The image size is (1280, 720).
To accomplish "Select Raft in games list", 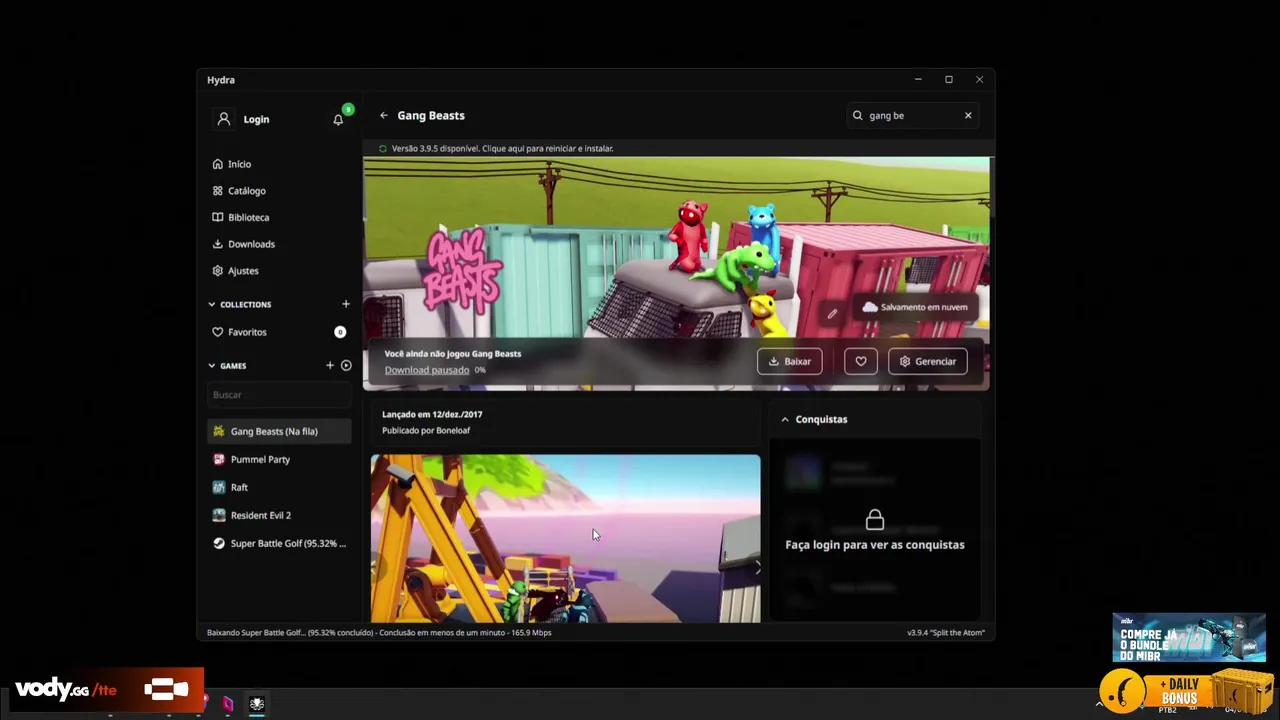I will tap(279, 487).
